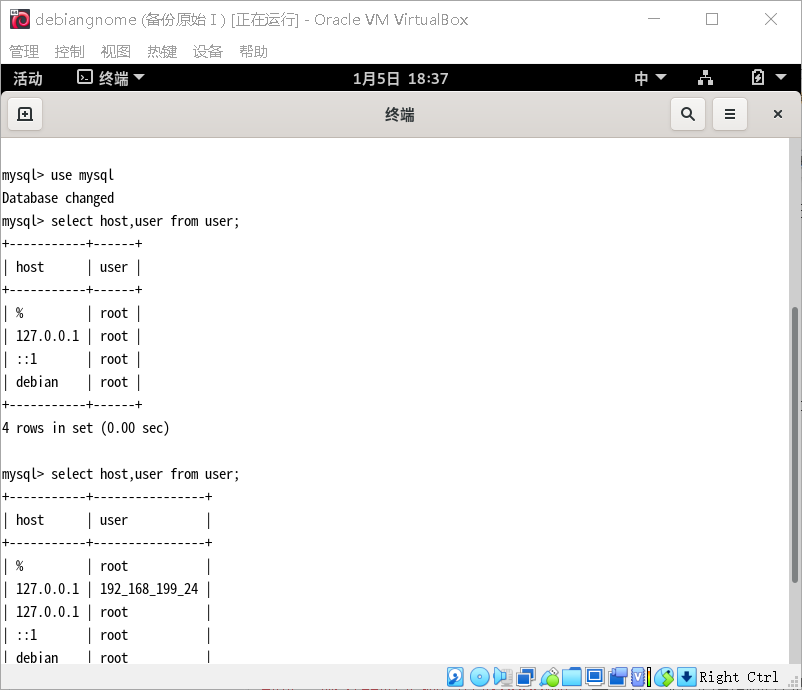Minimize the VirtualBox window

pyautogui.click(x=654, y=19)
